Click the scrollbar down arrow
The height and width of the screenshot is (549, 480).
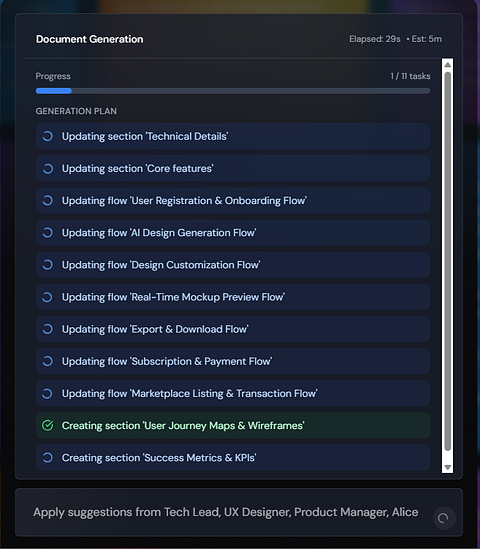447,467
